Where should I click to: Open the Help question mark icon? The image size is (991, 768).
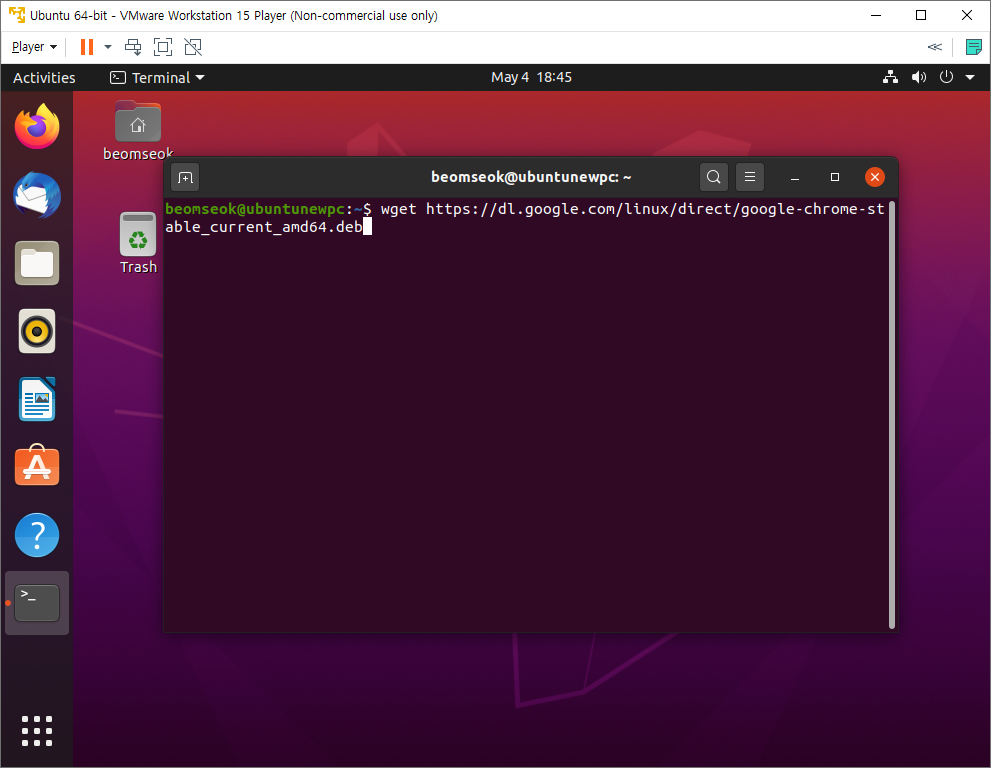point(37,535)
